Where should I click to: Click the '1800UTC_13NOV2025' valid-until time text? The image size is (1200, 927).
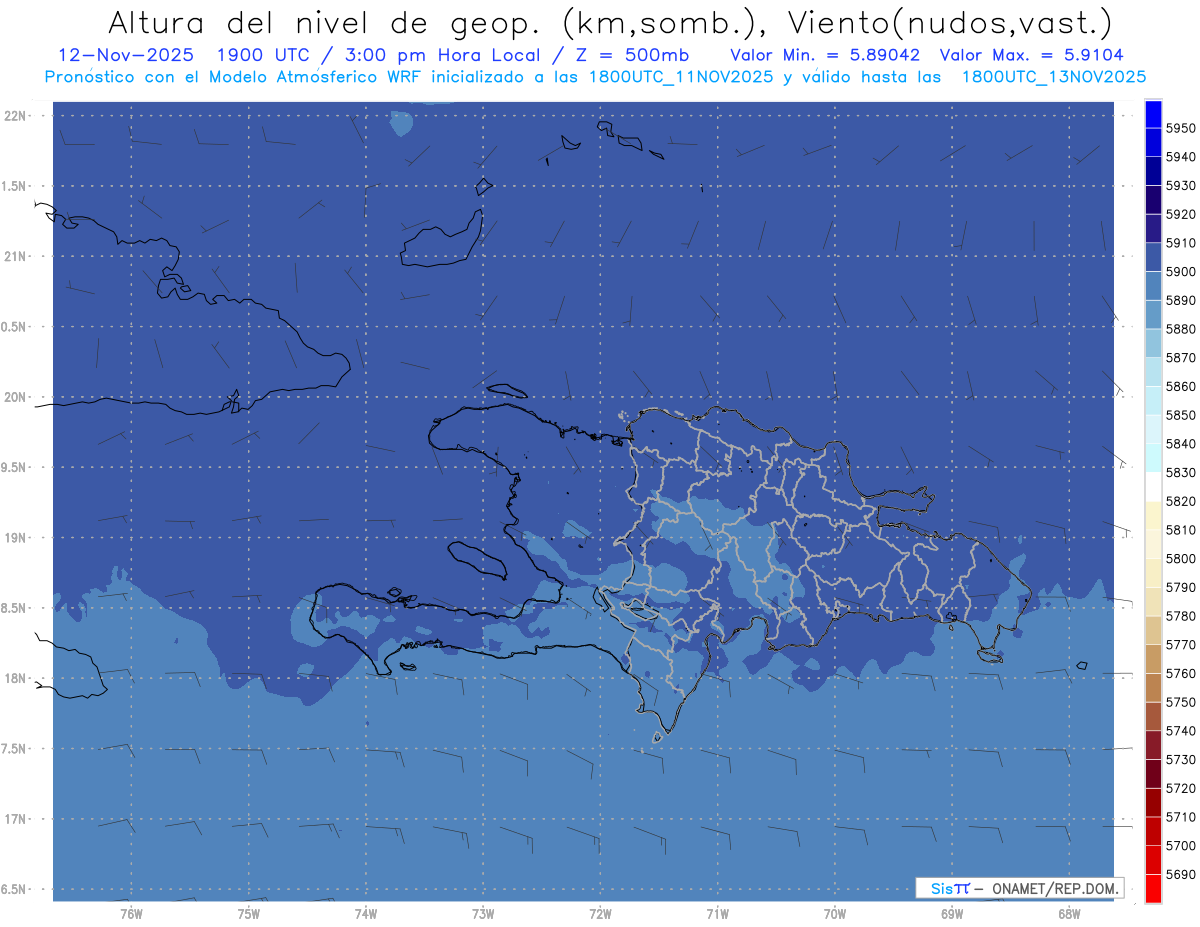click(x=1054, y=77)
